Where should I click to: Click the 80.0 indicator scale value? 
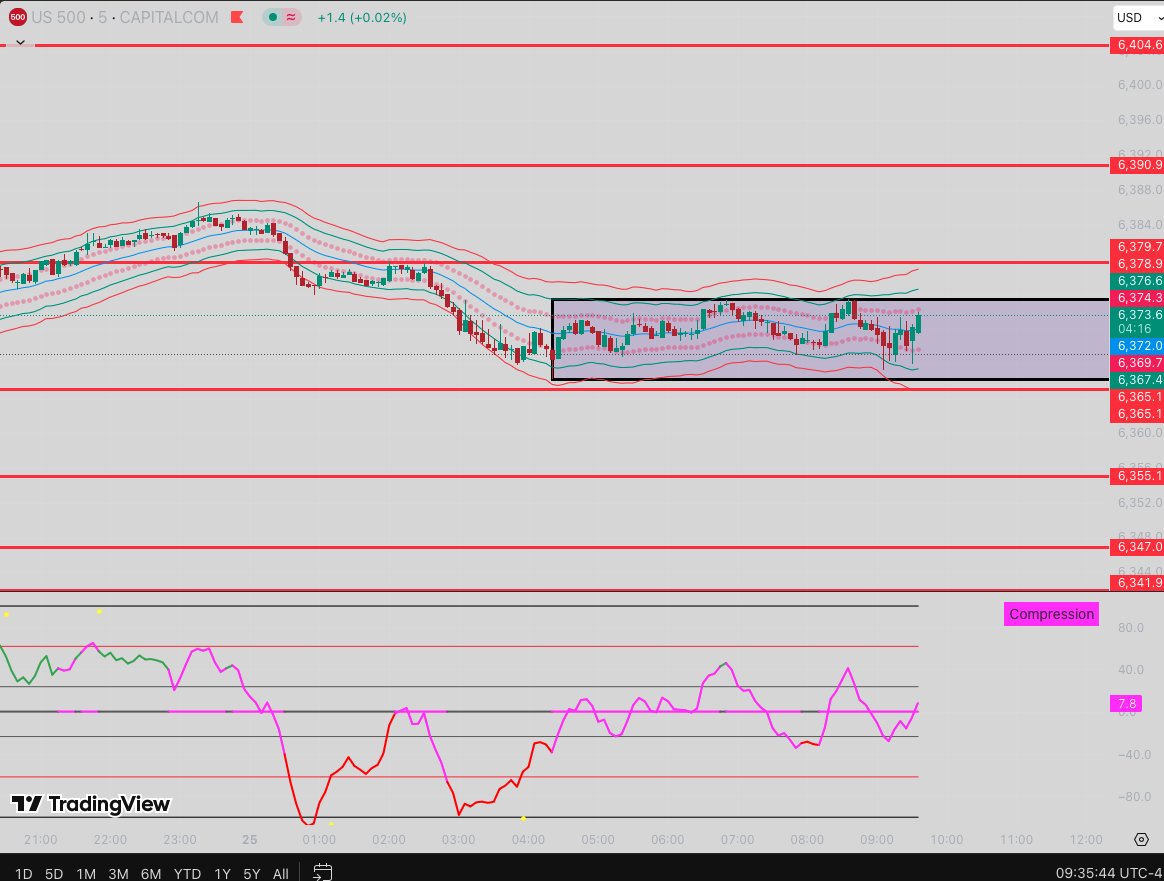click(1131, 628)
